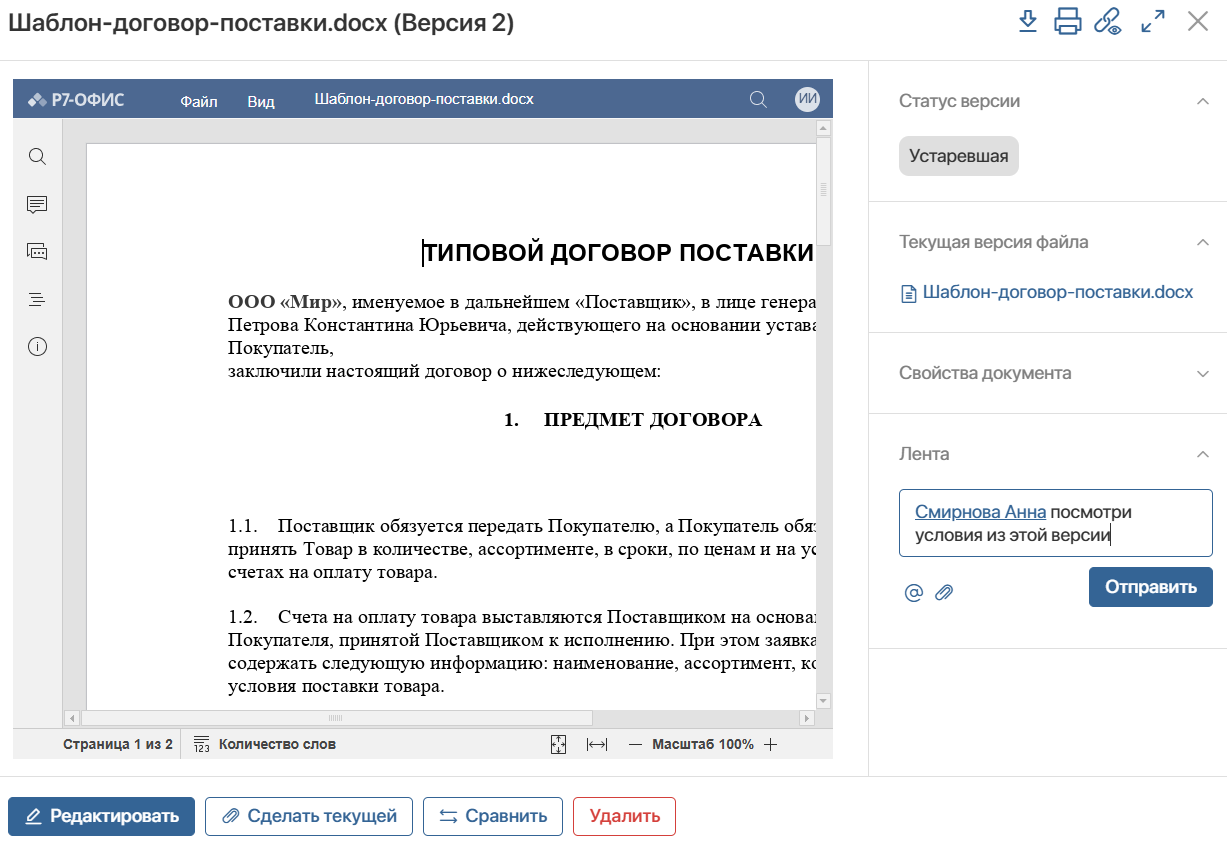This screenshot has width=1227, height=842.
Task: Click the ИИ user avatar
Action: point(808,99)
